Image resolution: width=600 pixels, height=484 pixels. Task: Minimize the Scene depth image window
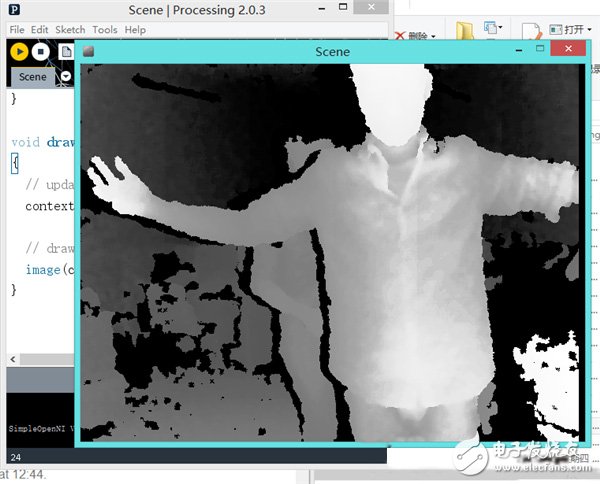point(520,51)
